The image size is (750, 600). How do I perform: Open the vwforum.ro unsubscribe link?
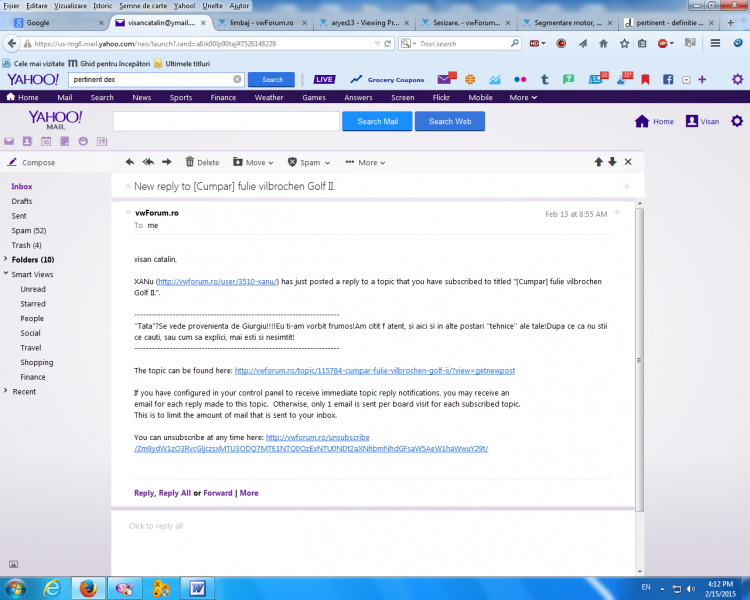tap(311, 443)
